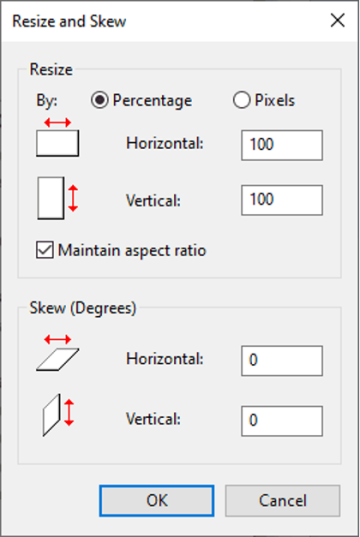Click the Resize Horizontal input field
The width and height of the screenshot is (360, 537).
click(x=282, y=145)
